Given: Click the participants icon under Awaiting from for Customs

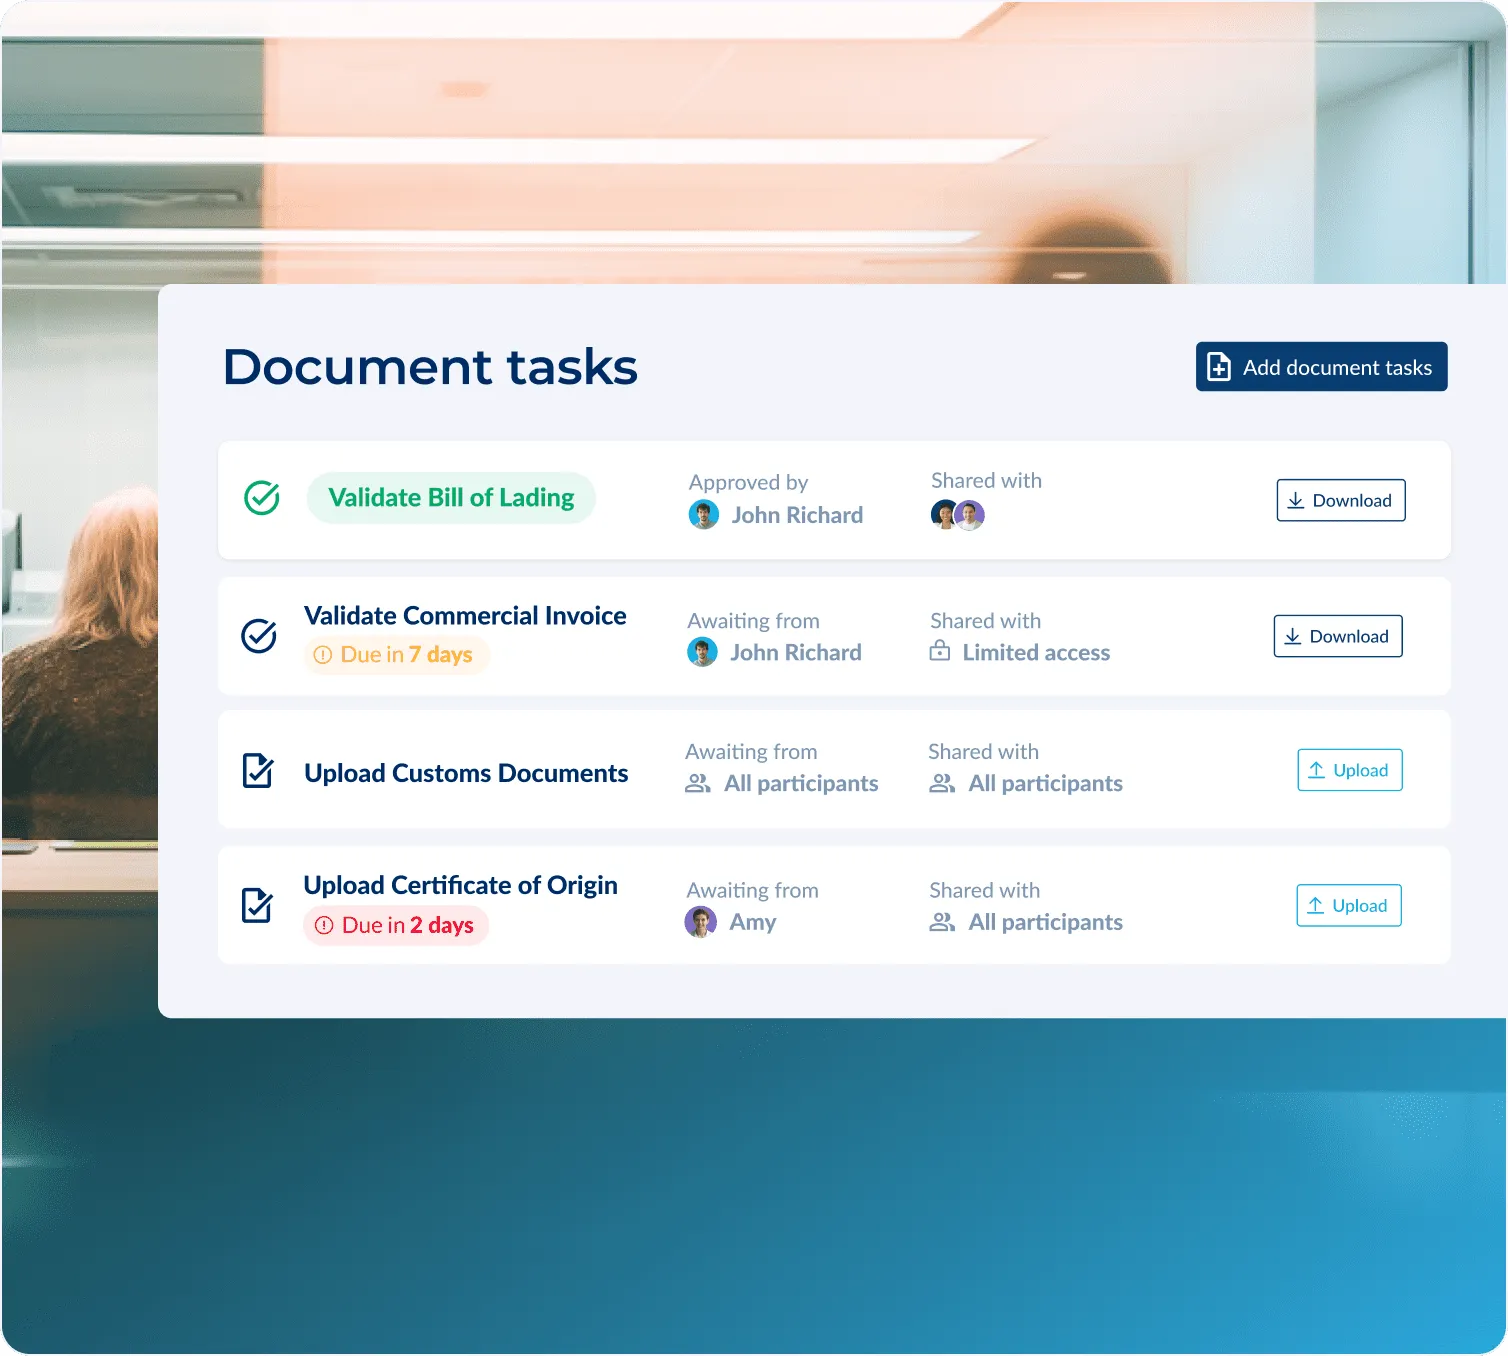Looking at the screenshot, I should (x=698, y=784).
